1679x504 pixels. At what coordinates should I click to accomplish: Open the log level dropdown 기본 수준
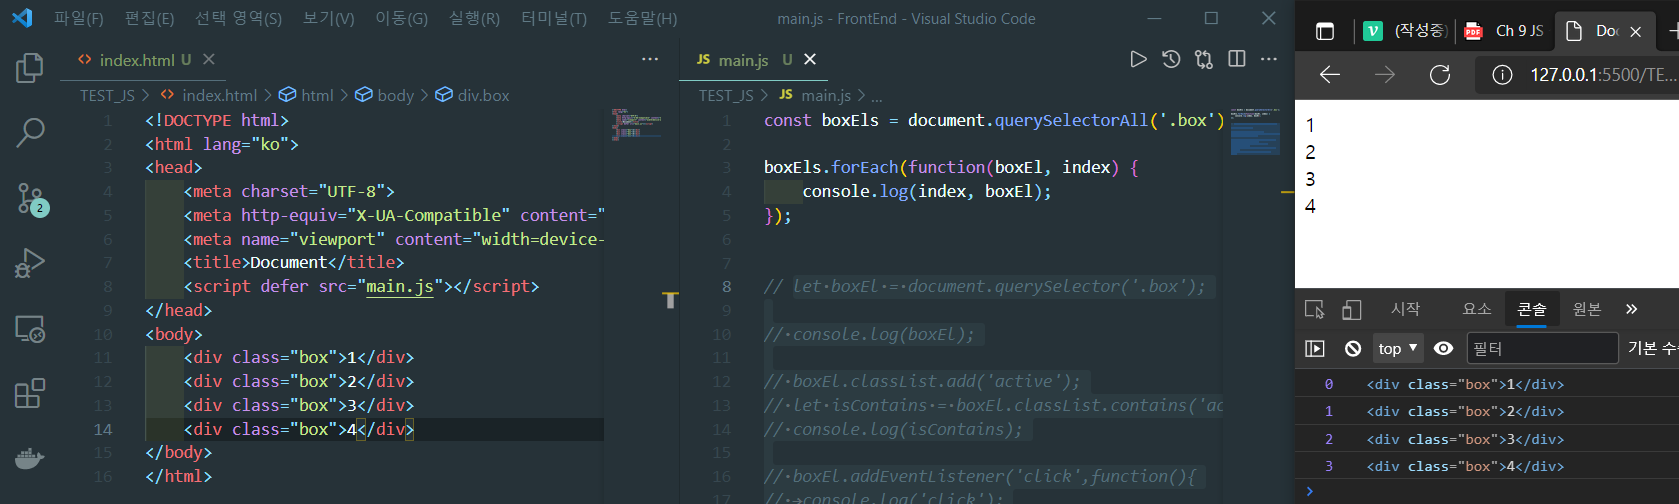click(1652, 348)
